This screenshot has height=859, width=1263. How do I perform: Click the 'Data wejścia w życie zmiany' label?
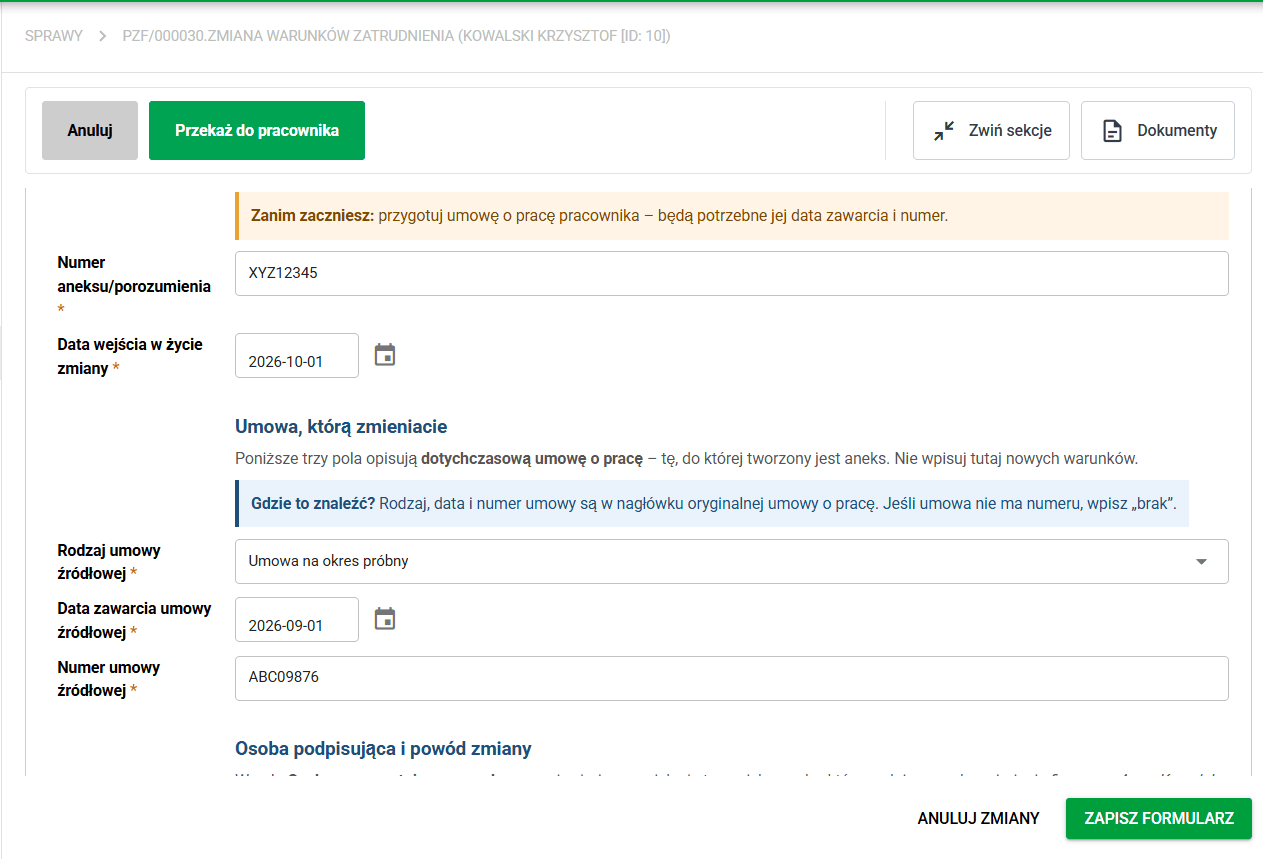130,356
